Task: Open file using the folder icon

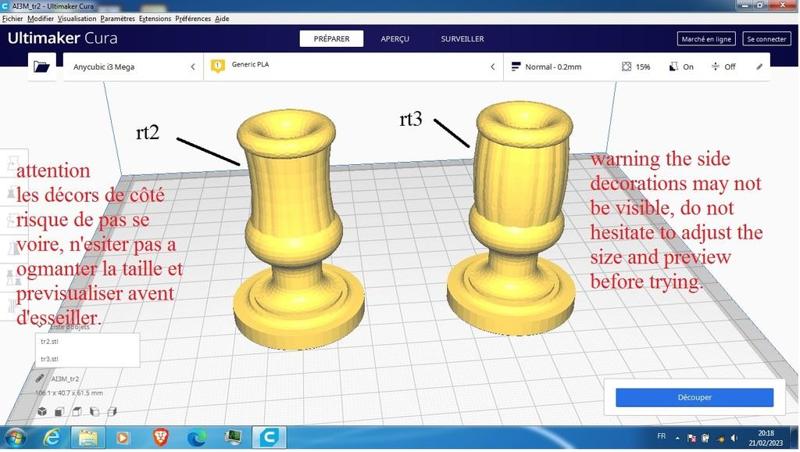Action: coord(41,67)
